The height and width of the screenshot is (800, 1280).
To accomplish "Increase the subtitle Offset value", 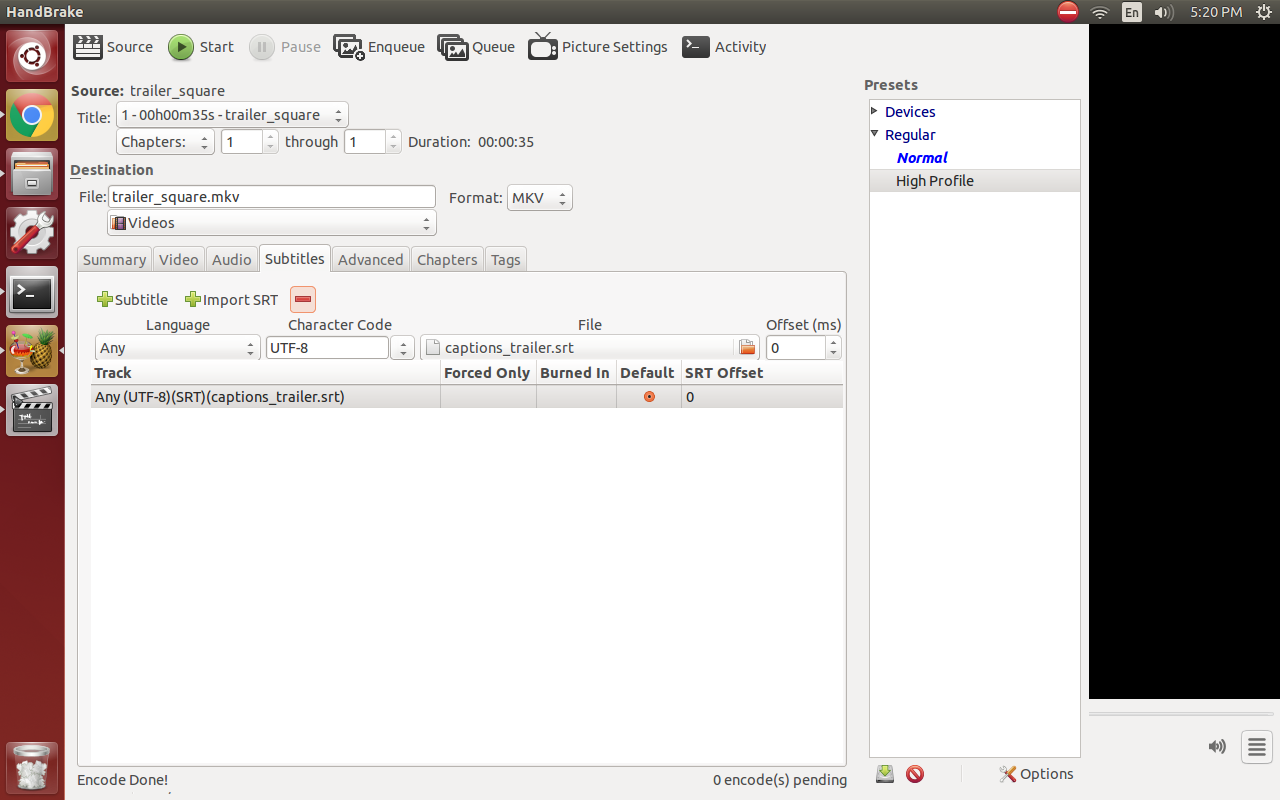I will coord(833,342).
